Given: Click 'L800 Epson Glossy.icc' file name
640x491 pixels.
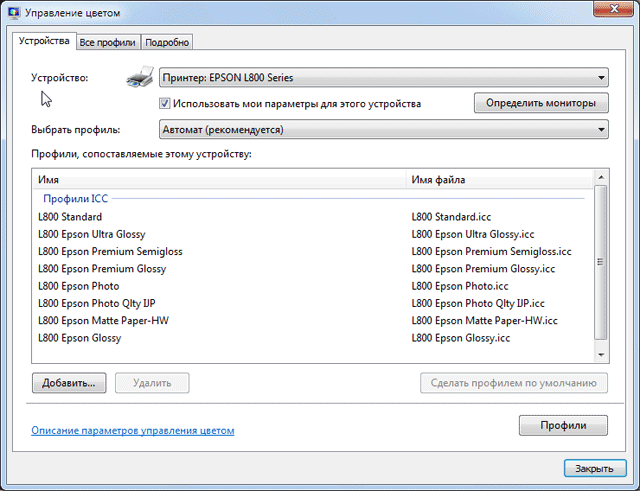Looking at the screenshot, I should pos(460,338).
